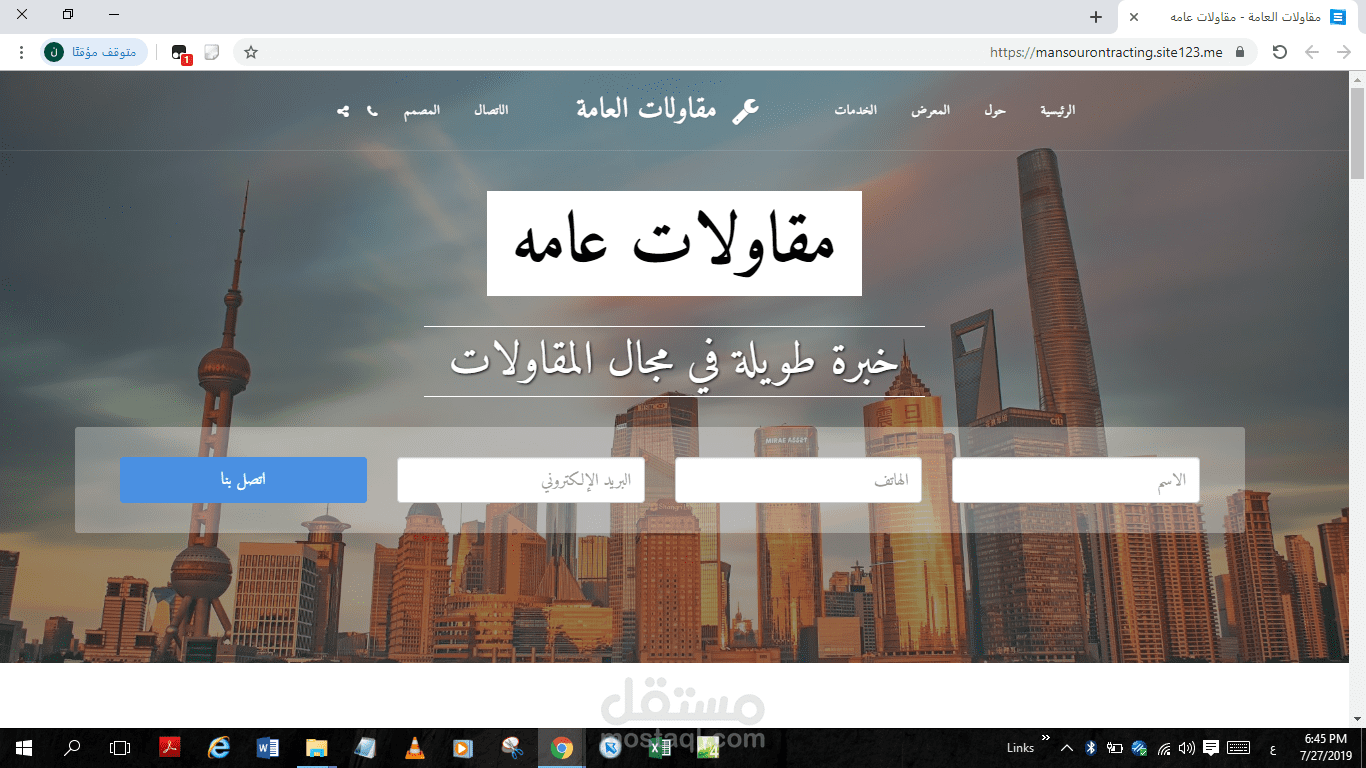Switch to Google Chrome on taskbar
The height and width of the screenshot is (768, 1366).
coord(562,748)
